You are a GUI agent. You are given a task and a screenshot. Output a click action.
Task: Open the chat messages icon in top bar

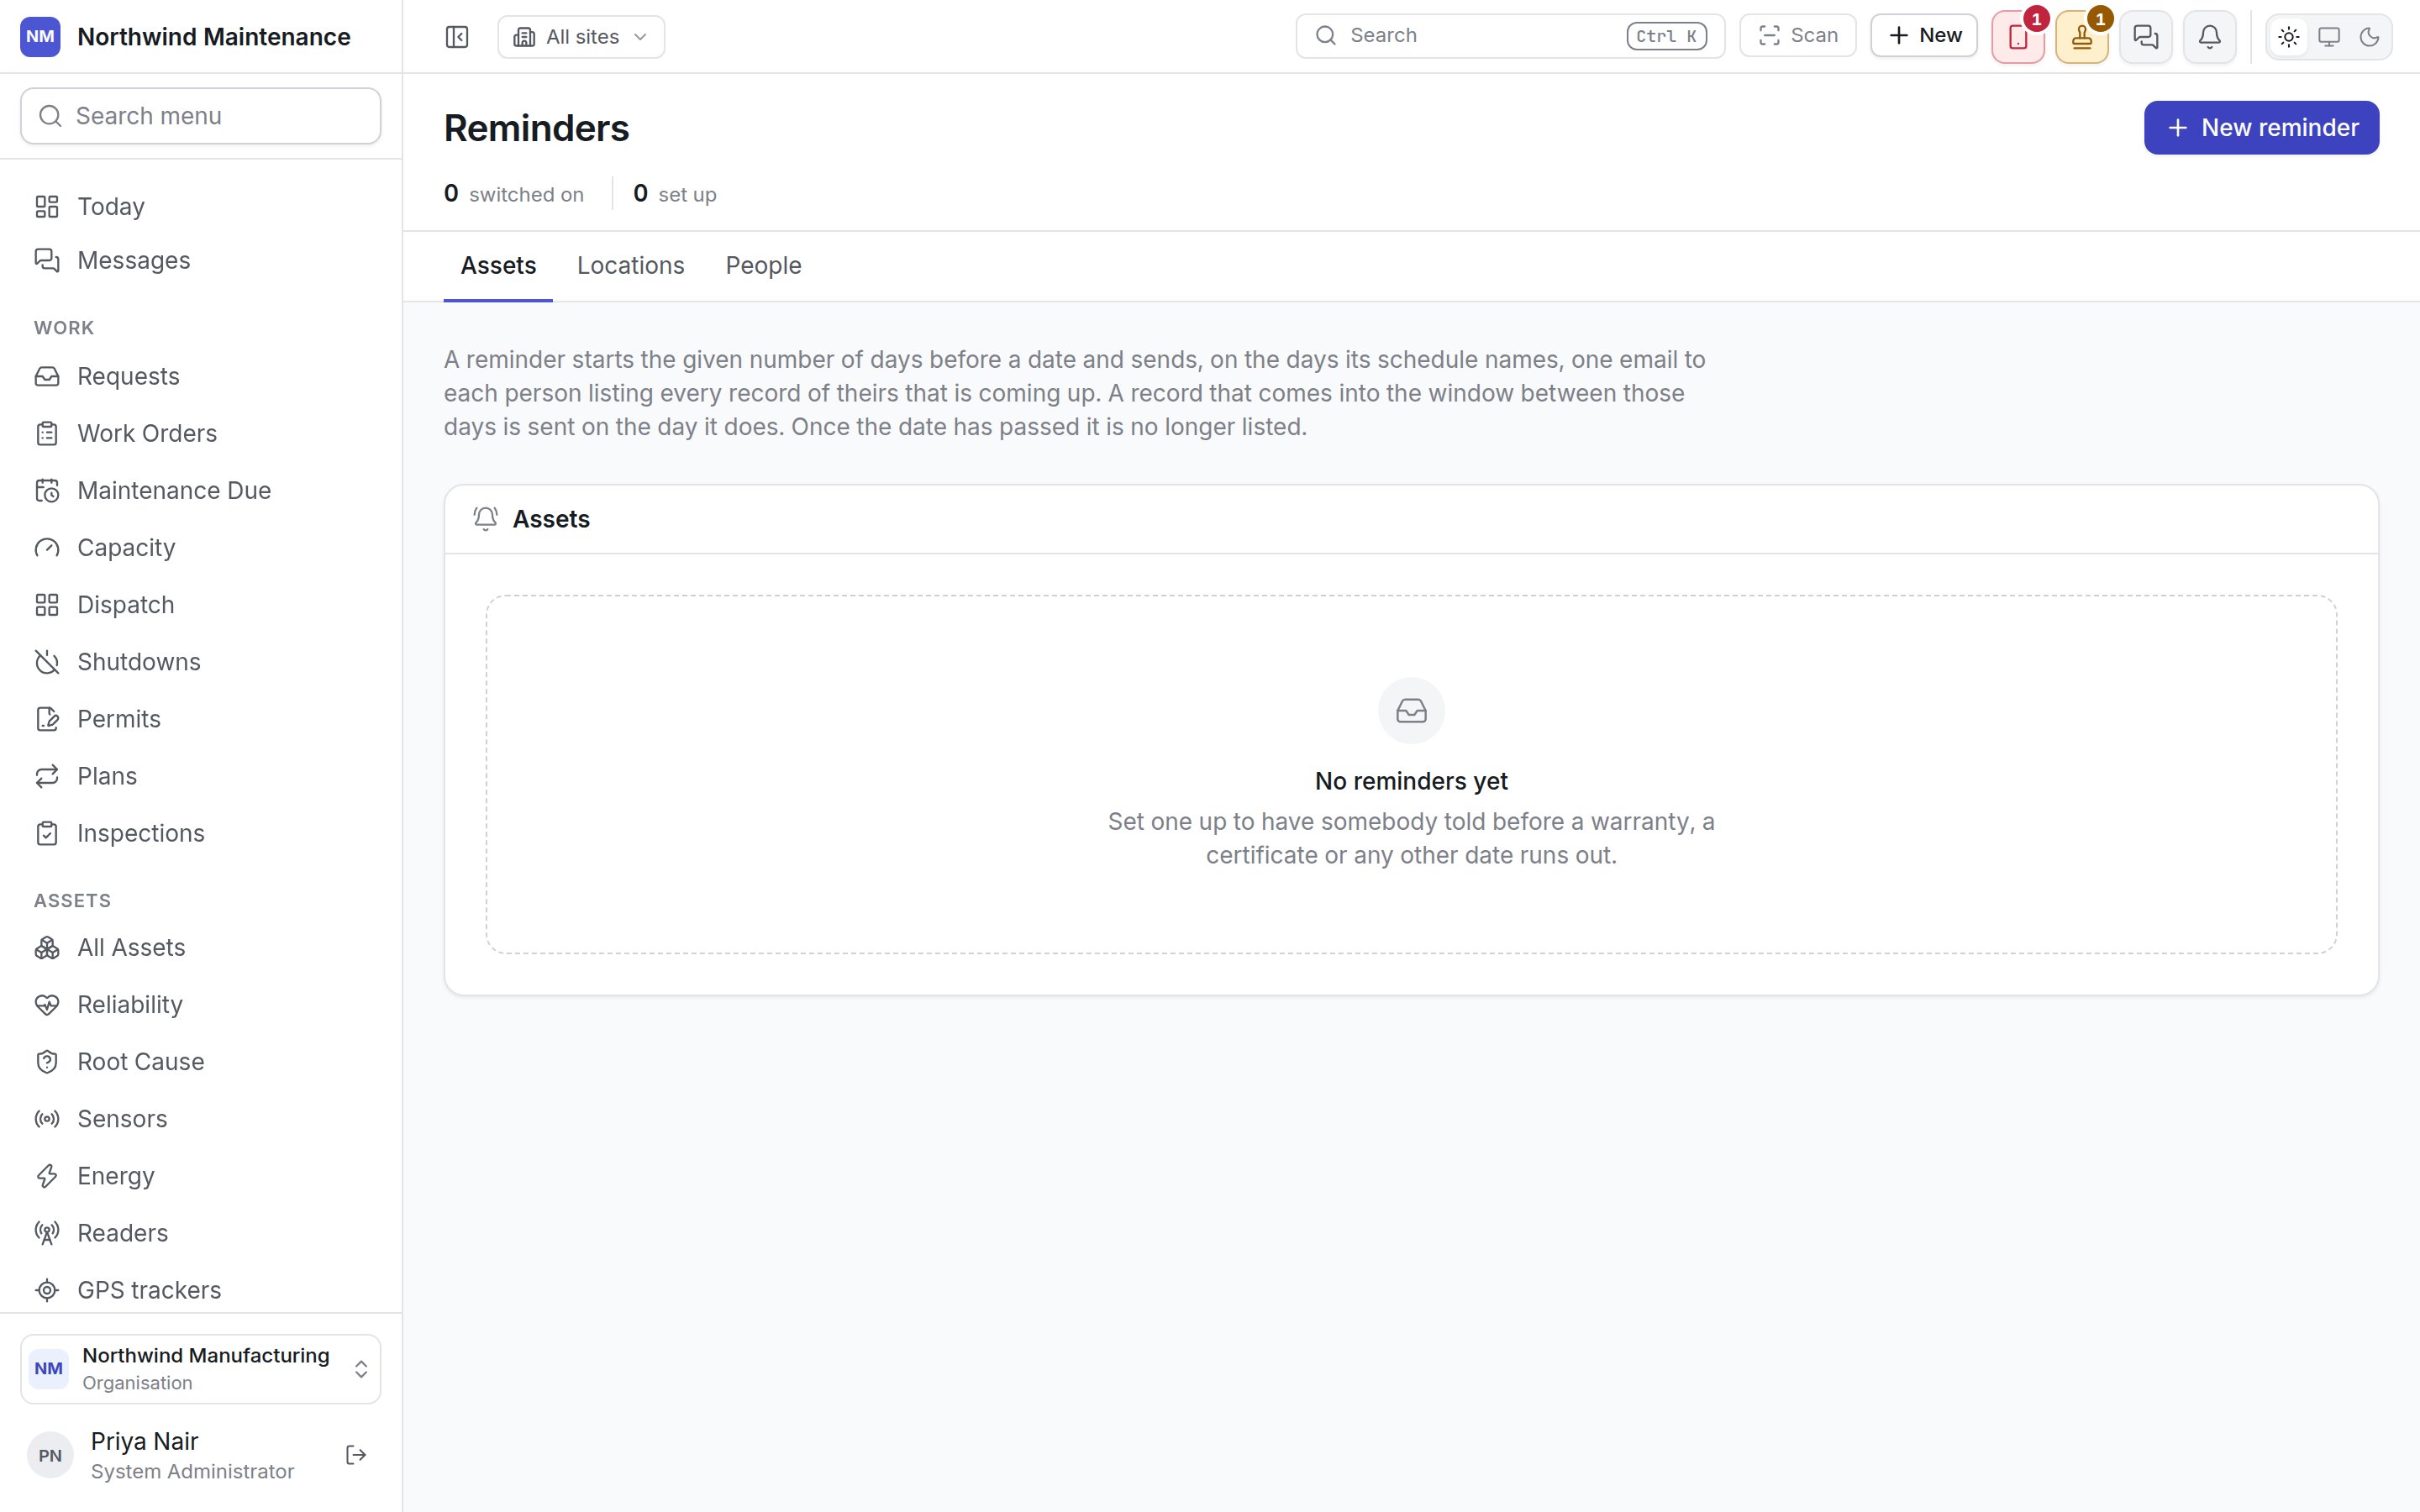(x=2146, y=37)
